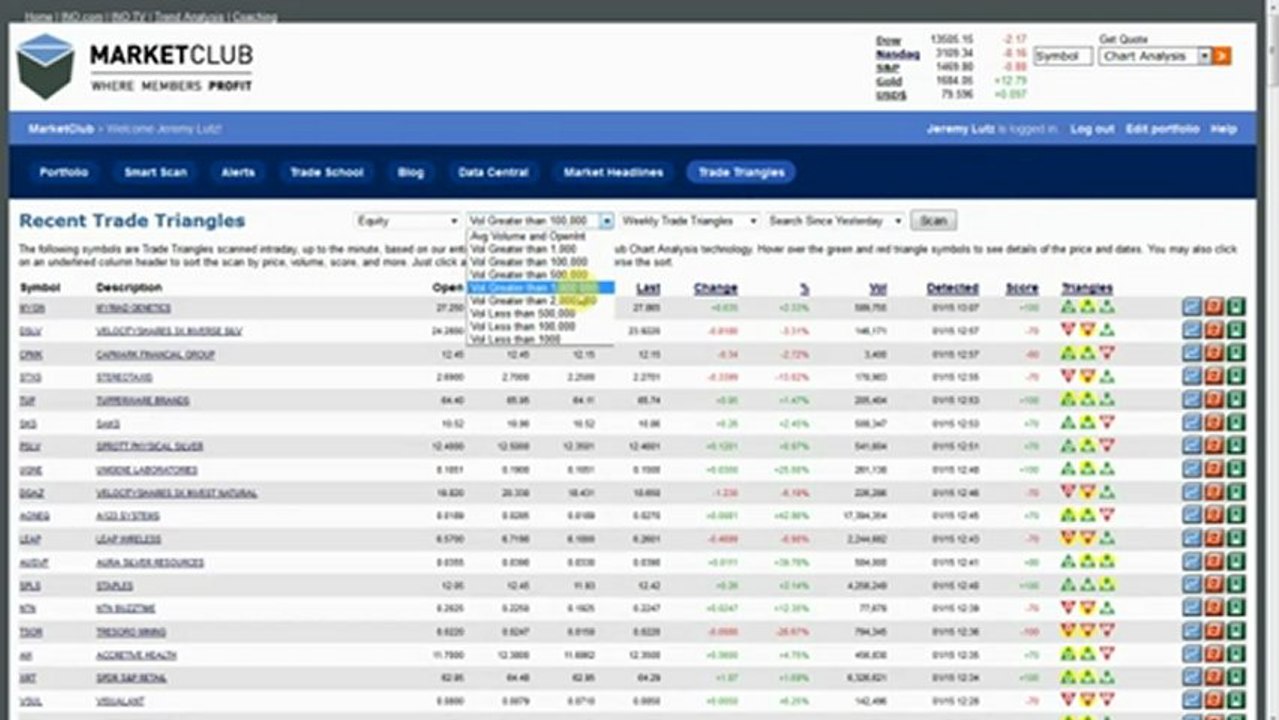Open Market Headlines tab
This screenshot has width=1279, height=720.
coord(613,172)
